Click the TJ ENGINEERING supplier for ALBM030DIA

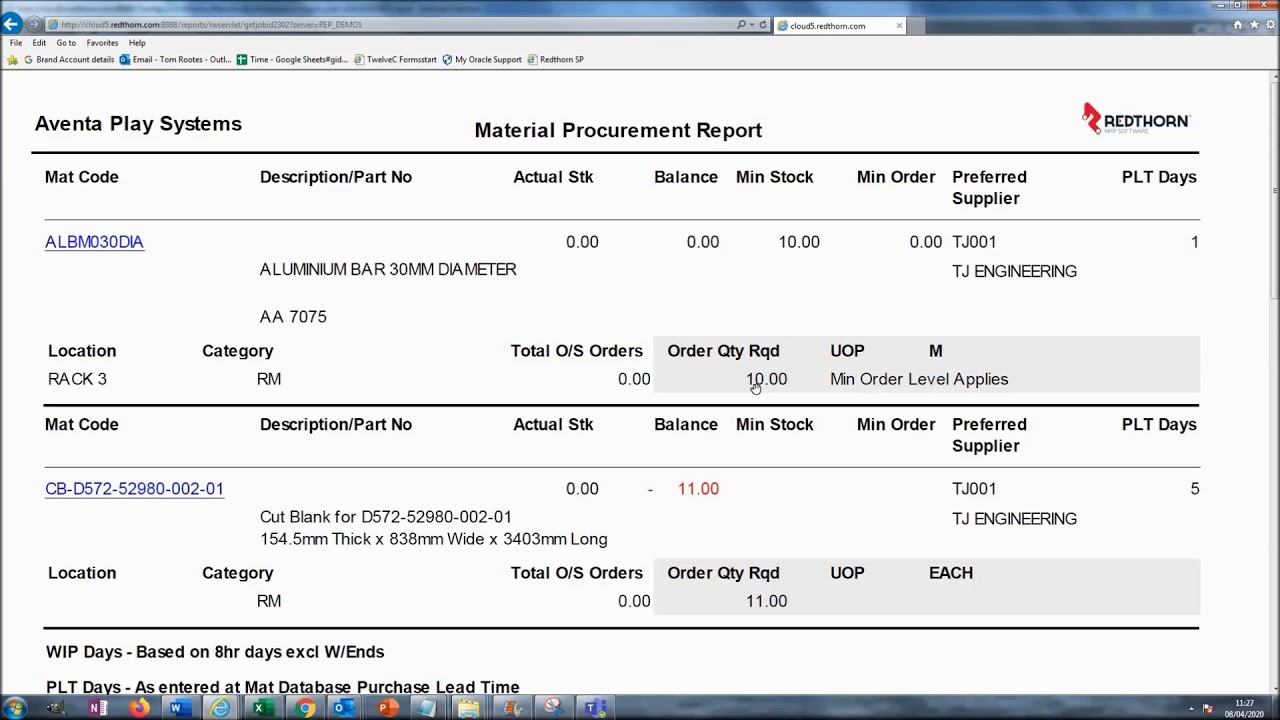pyautogui.click(x=1014, y=272)
